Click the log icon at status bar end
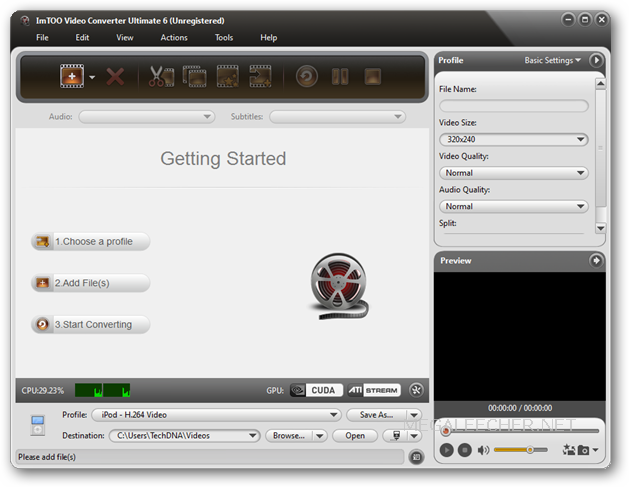This screenshot has width=629, height=487. tap(416, 457)
